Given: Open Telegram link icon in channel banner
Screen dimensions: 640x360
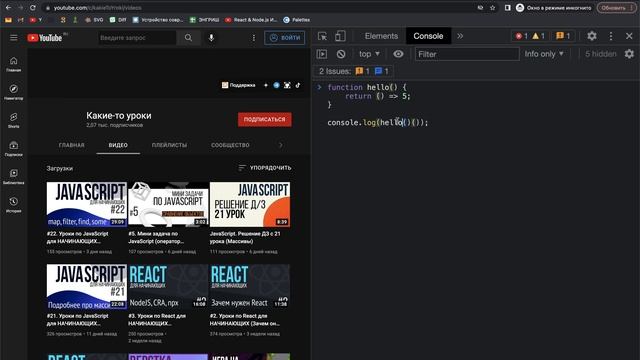Looking at the screenshot, I should coord(276,85).
